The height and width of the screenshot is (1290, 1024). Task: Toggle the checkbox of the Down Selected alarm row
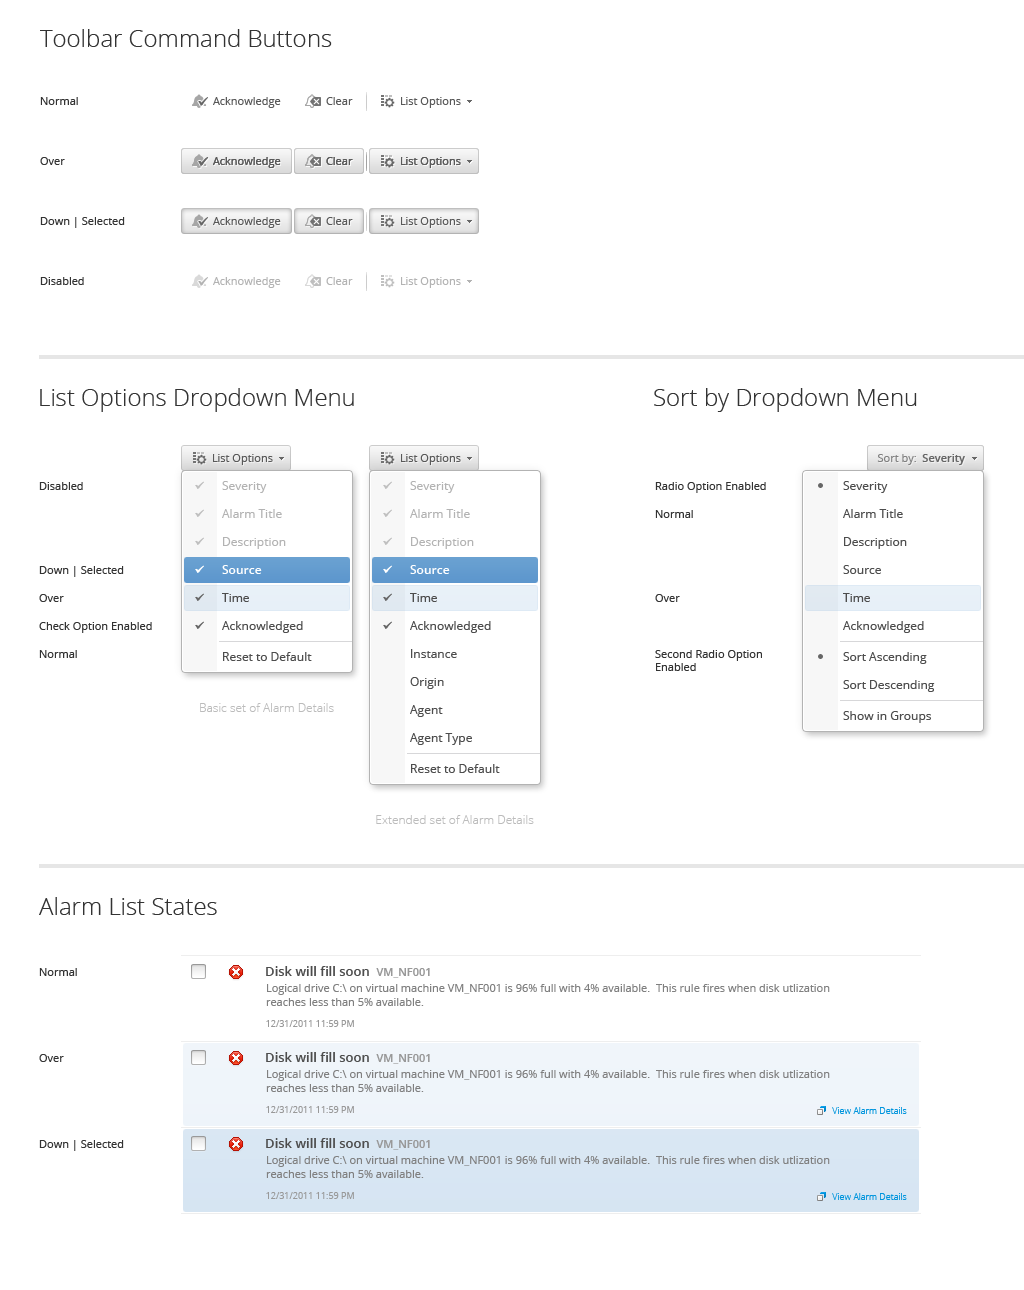click(x=199, y=1144)
